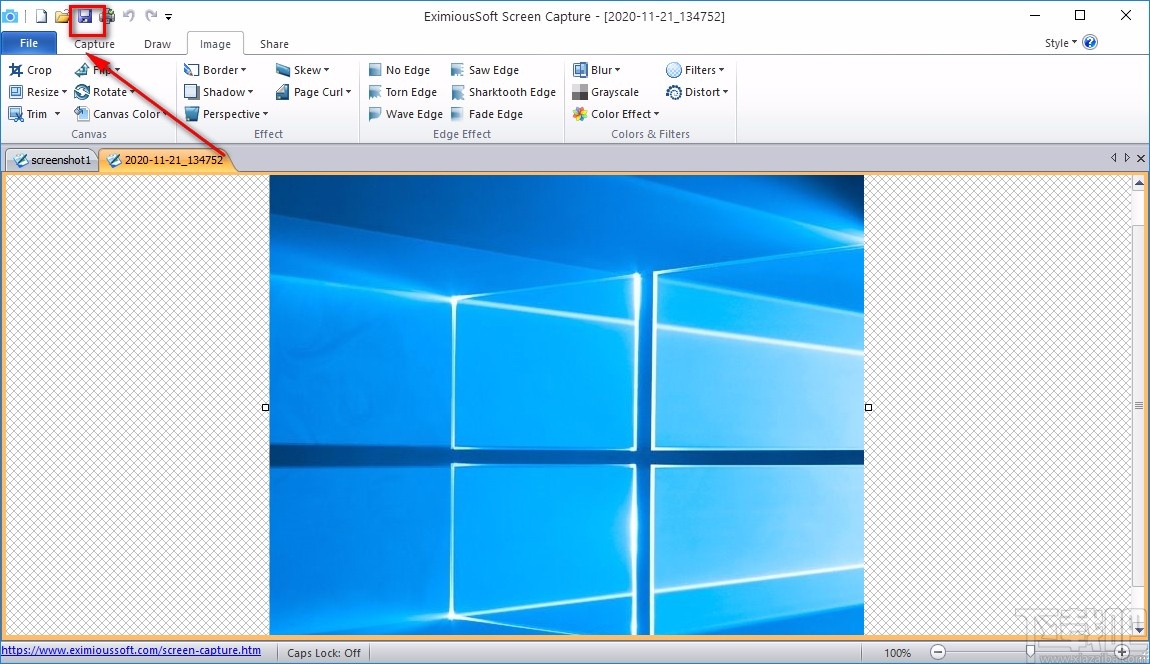Click the Resize image icon
The width and height of the screenshot is (1150, 664).
point(16,92)
